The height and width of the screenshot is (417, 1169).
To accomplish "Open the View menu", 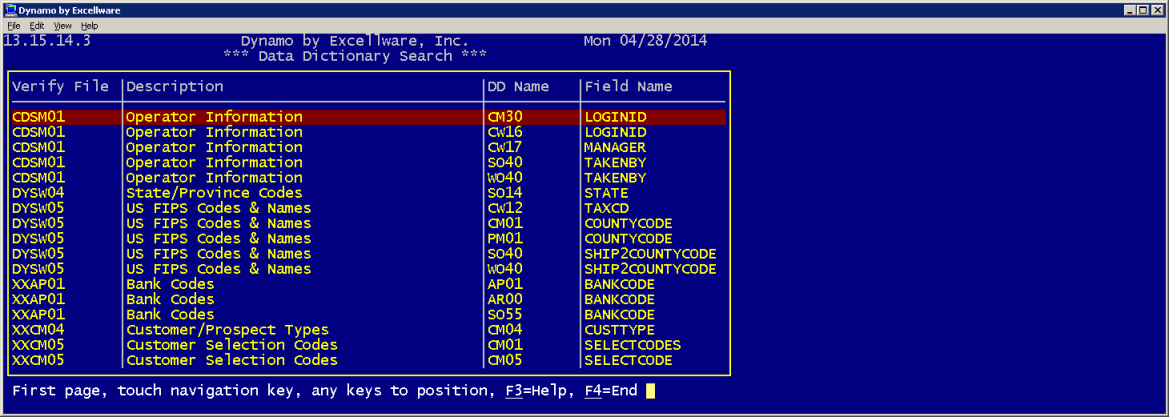I will tap(63, 25).
